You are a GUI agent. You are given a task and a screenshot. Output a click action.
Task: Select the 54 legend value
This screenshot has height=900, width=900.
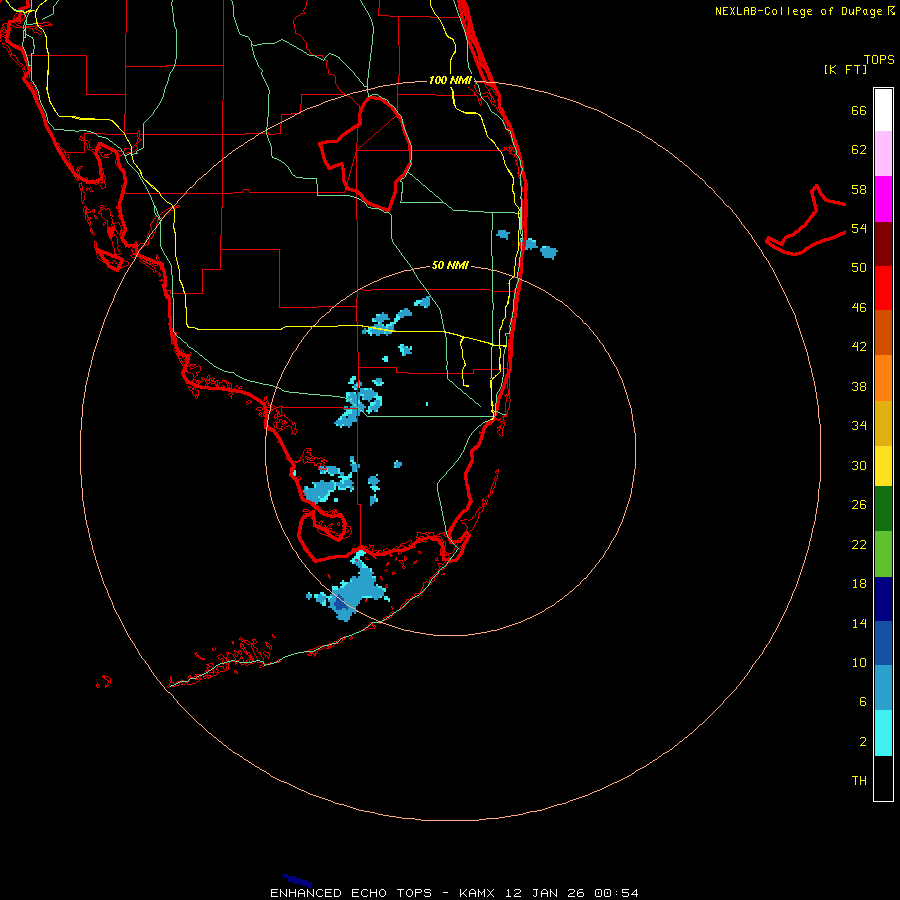(x=859, y=228)
